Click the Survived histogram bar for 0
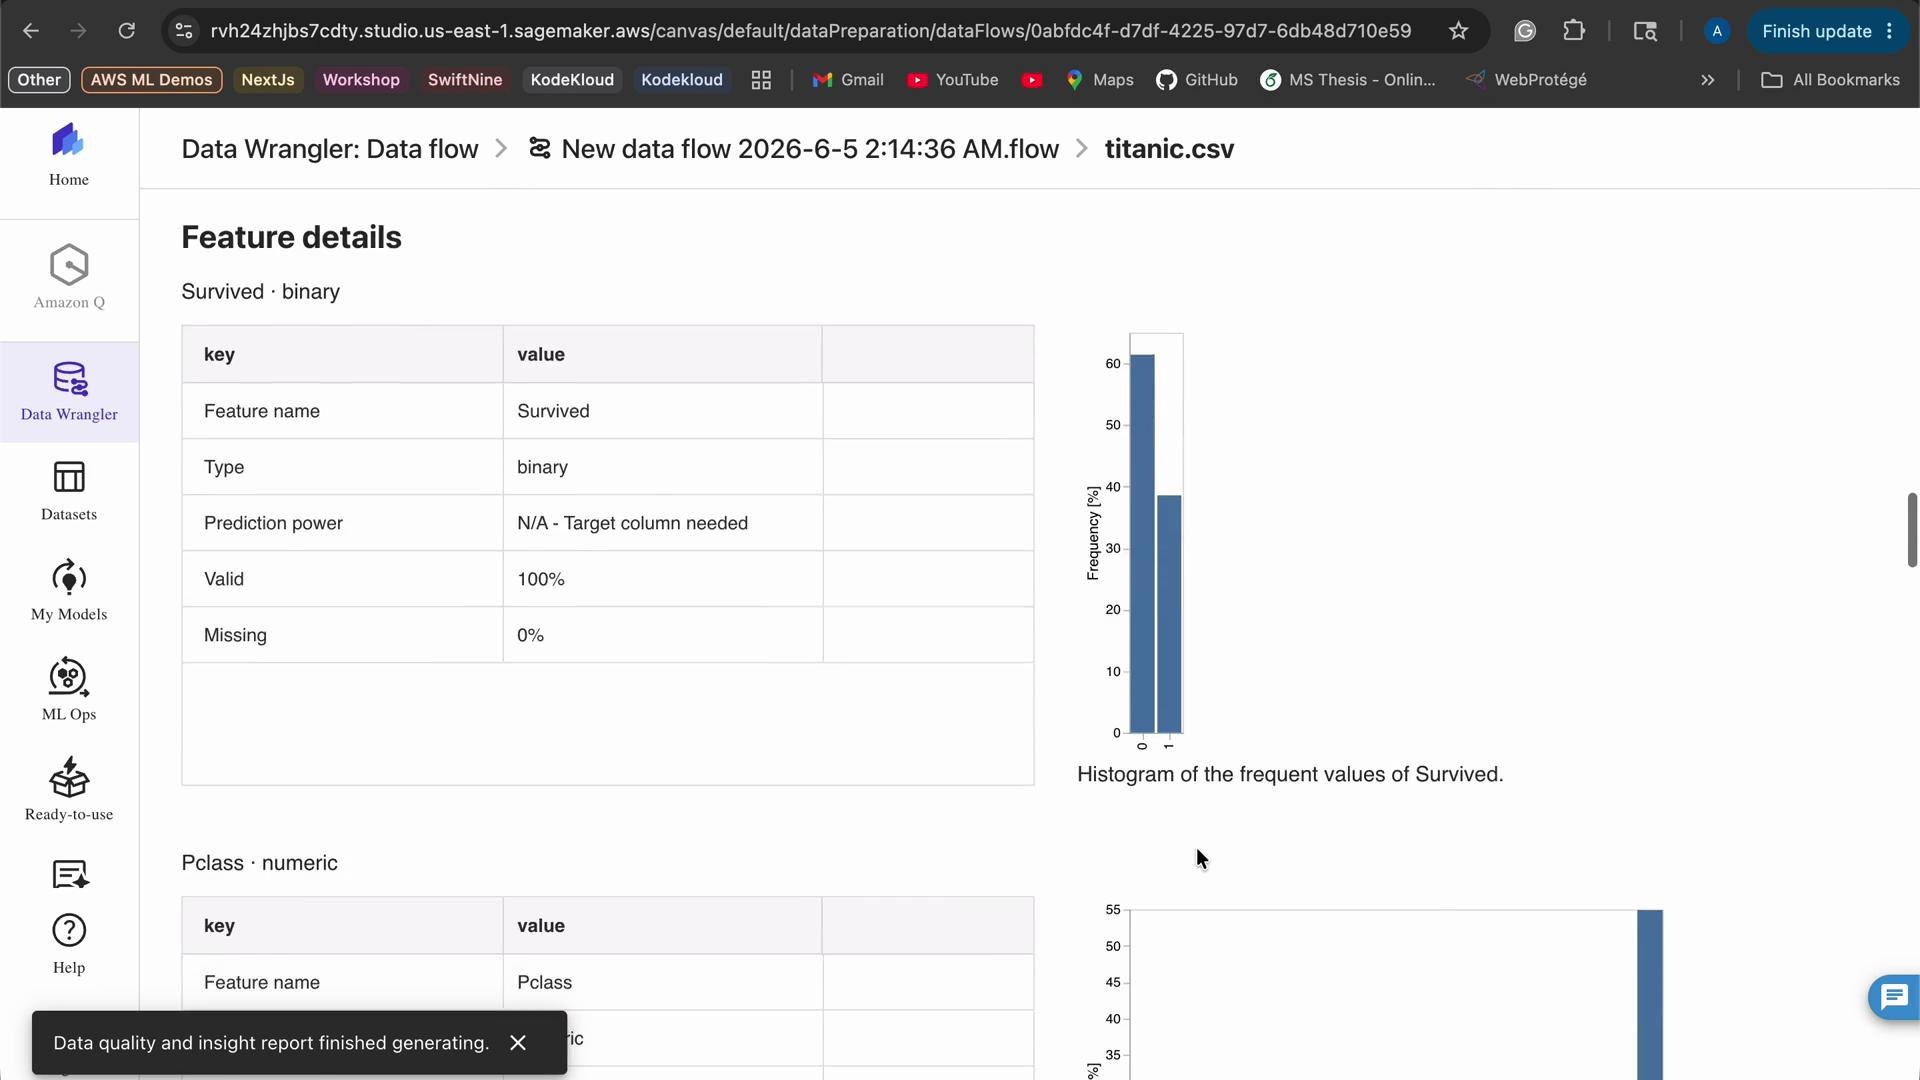The image size is (1920, 1080). pyautogui.click(x=1142, y=544)
